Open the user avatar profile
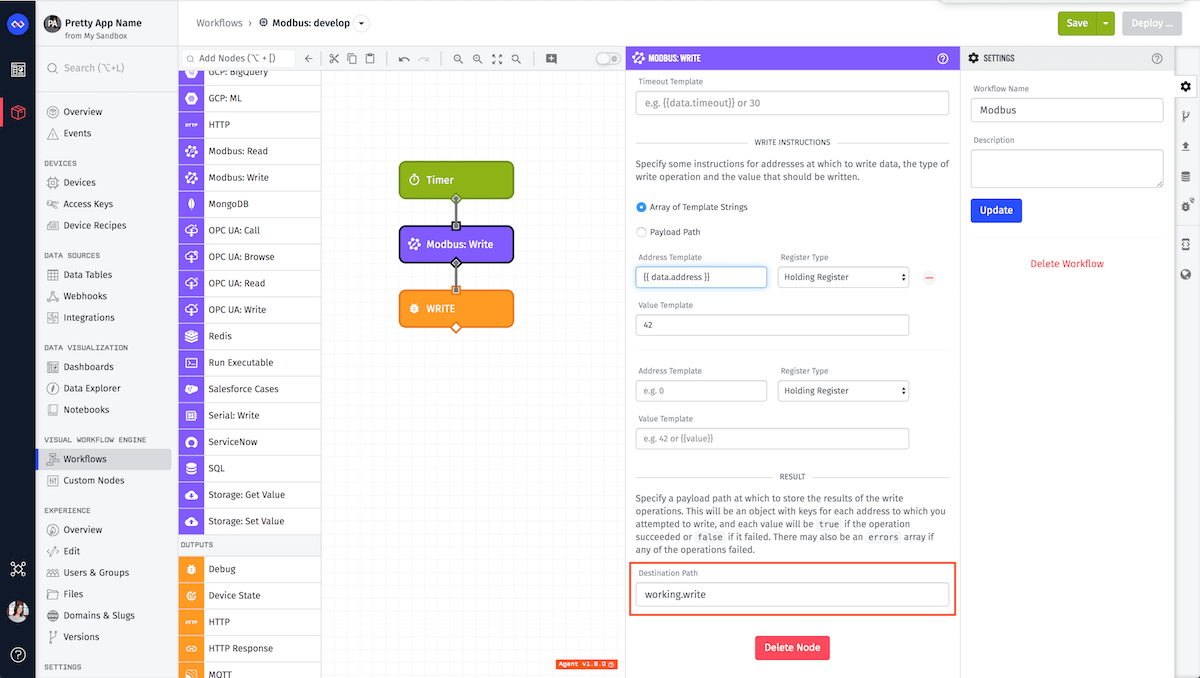Viewport: 1200px width, 678px height. coord(18,612)
